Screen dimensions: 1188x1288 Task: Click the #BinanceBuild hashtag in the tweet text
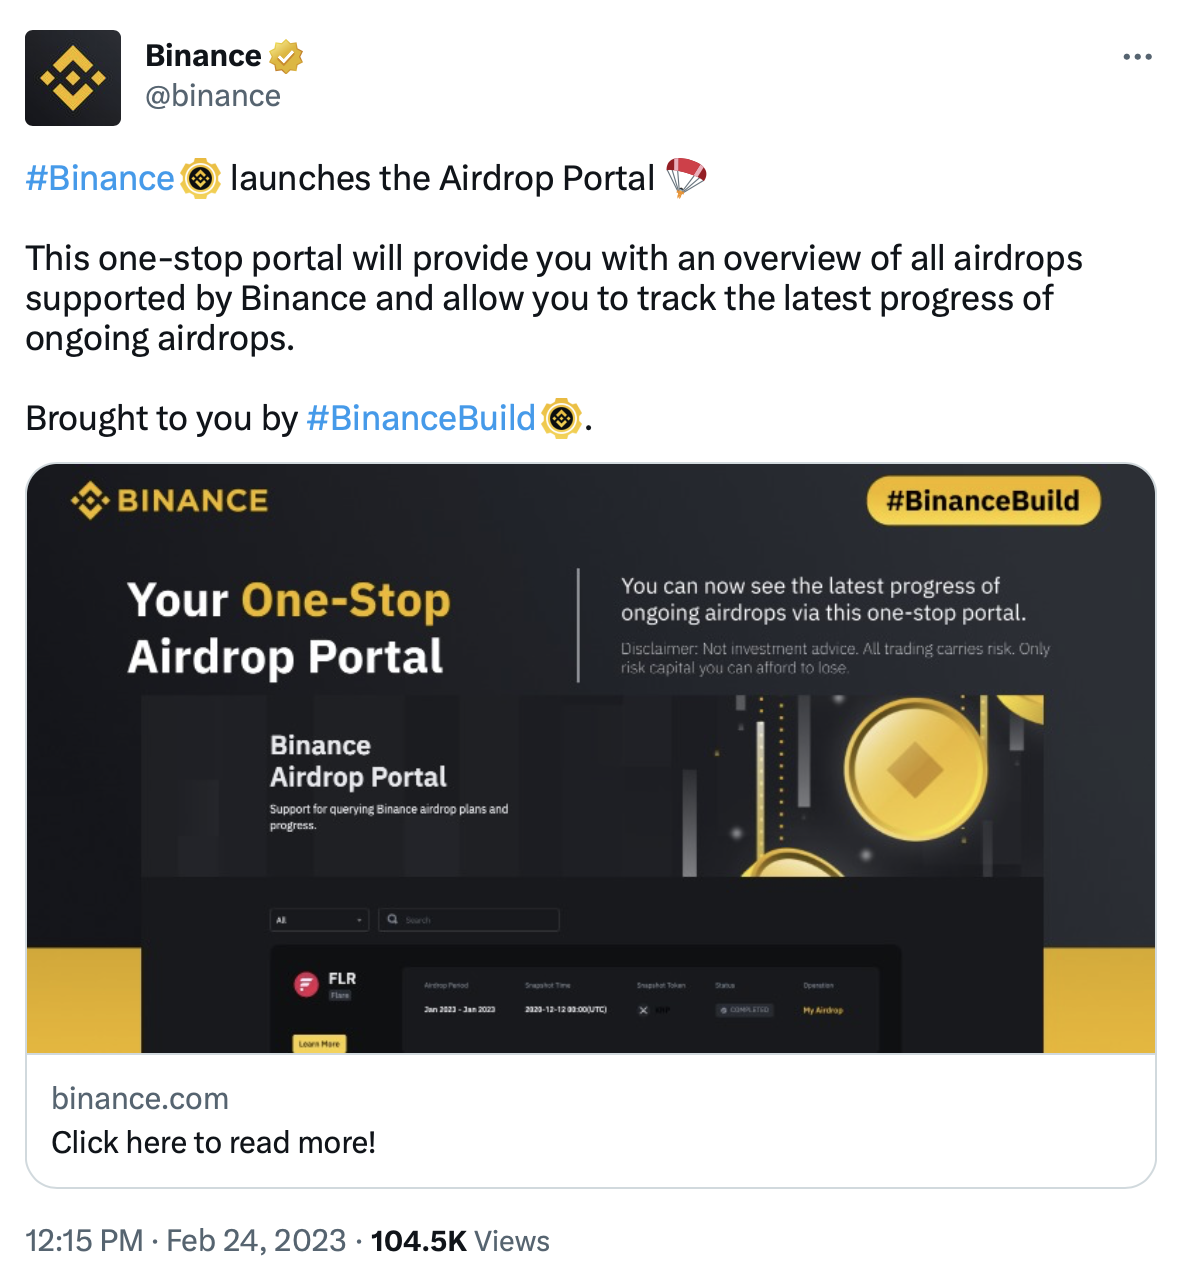(x=421, y=418)
